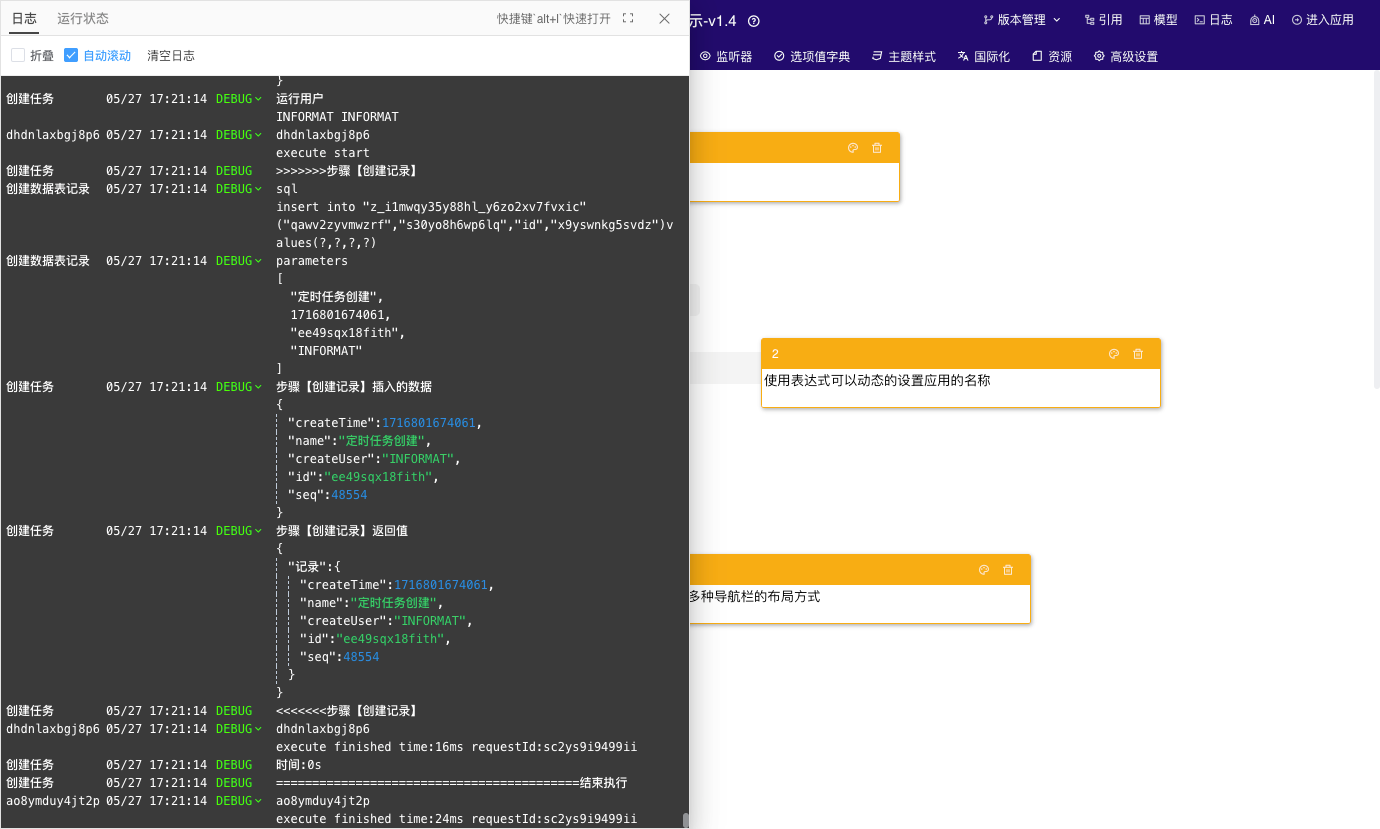
Task: Click the fullscreen expand icon in log panel
Action: pos(628,19)
